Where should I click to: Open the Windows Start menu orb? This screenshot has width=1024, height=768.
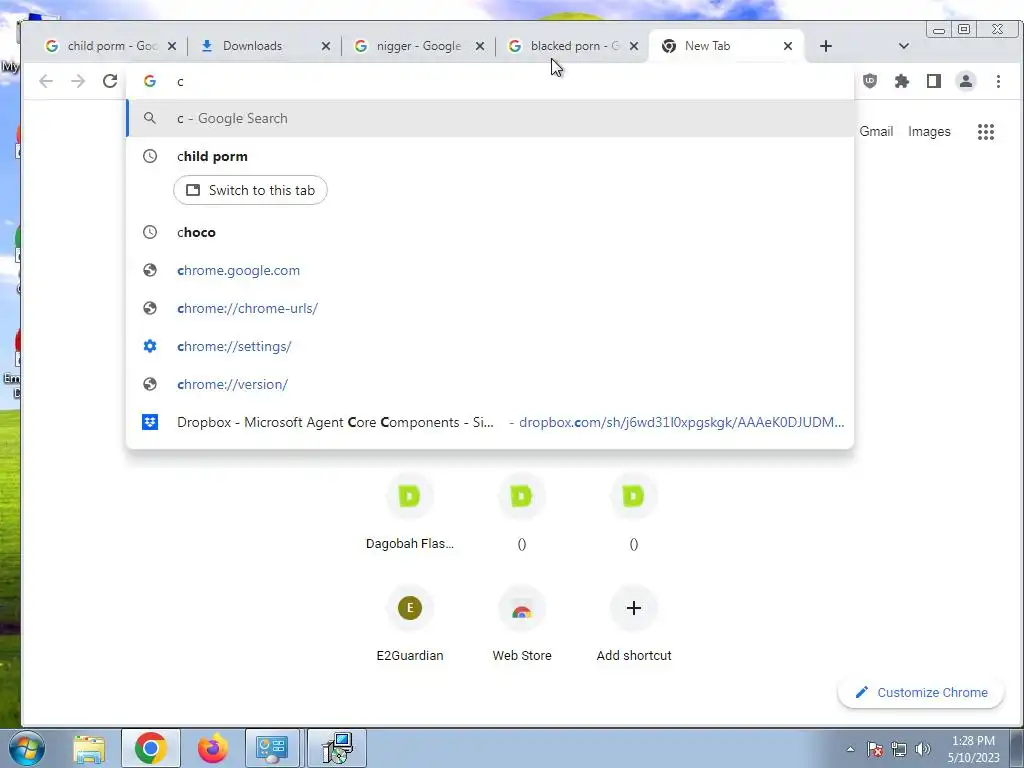pyautogui.click(x=27, y=748)
